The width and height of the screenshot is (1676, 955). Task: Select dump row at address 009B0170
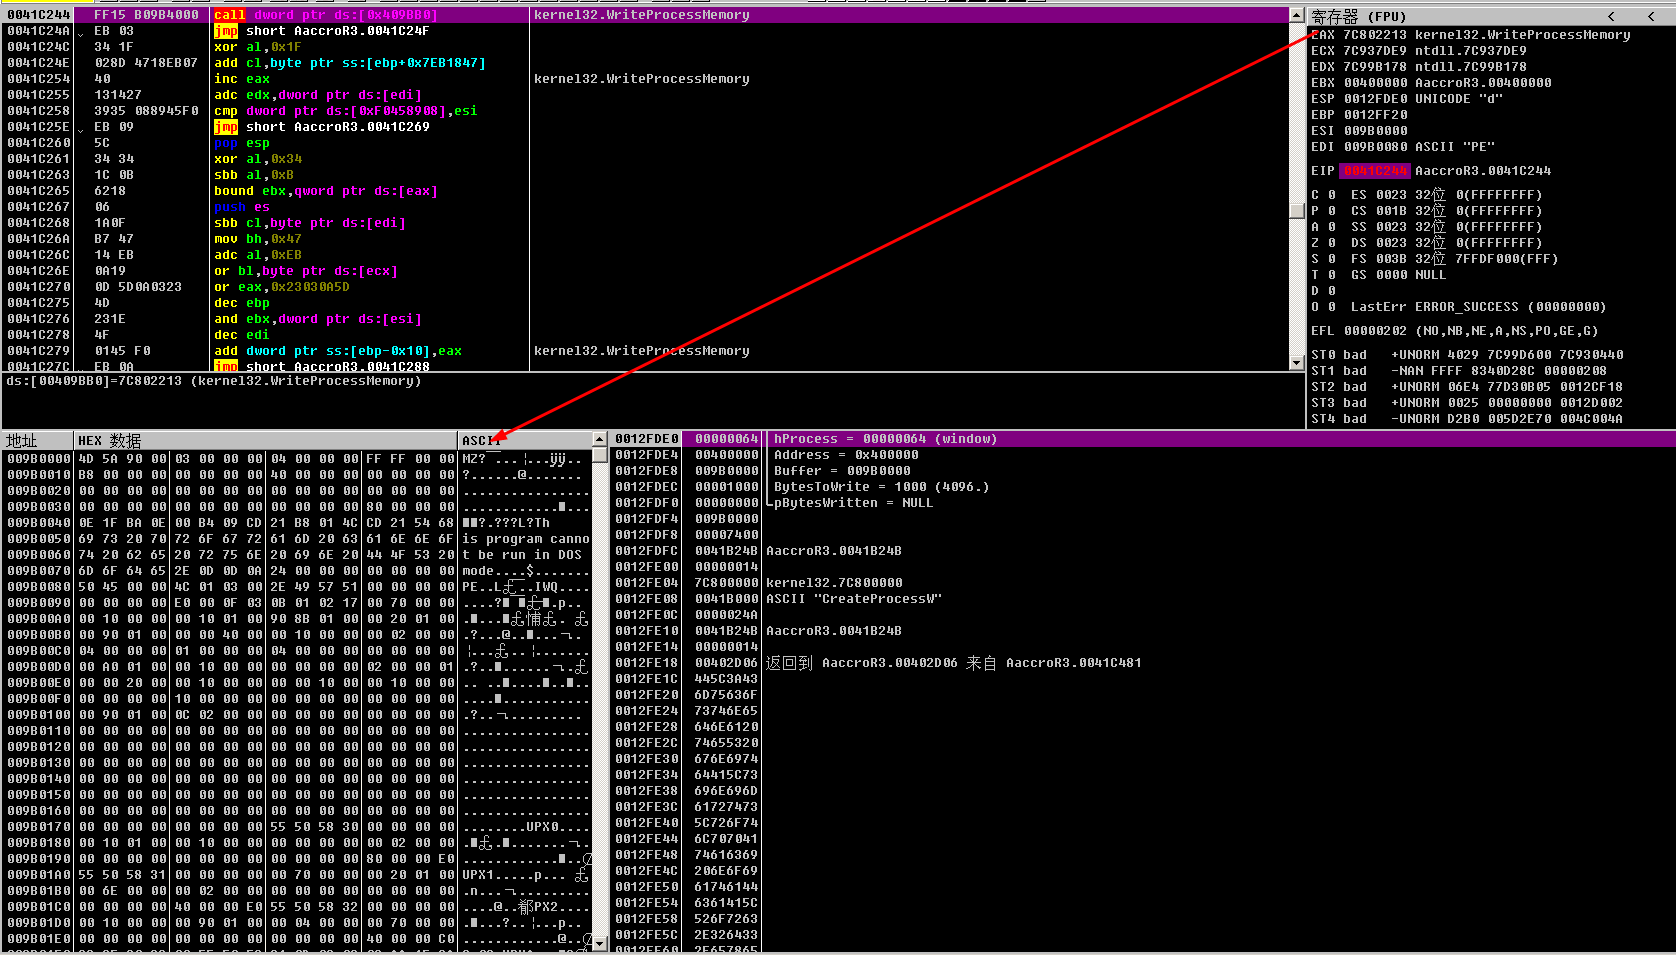point(298,827)
